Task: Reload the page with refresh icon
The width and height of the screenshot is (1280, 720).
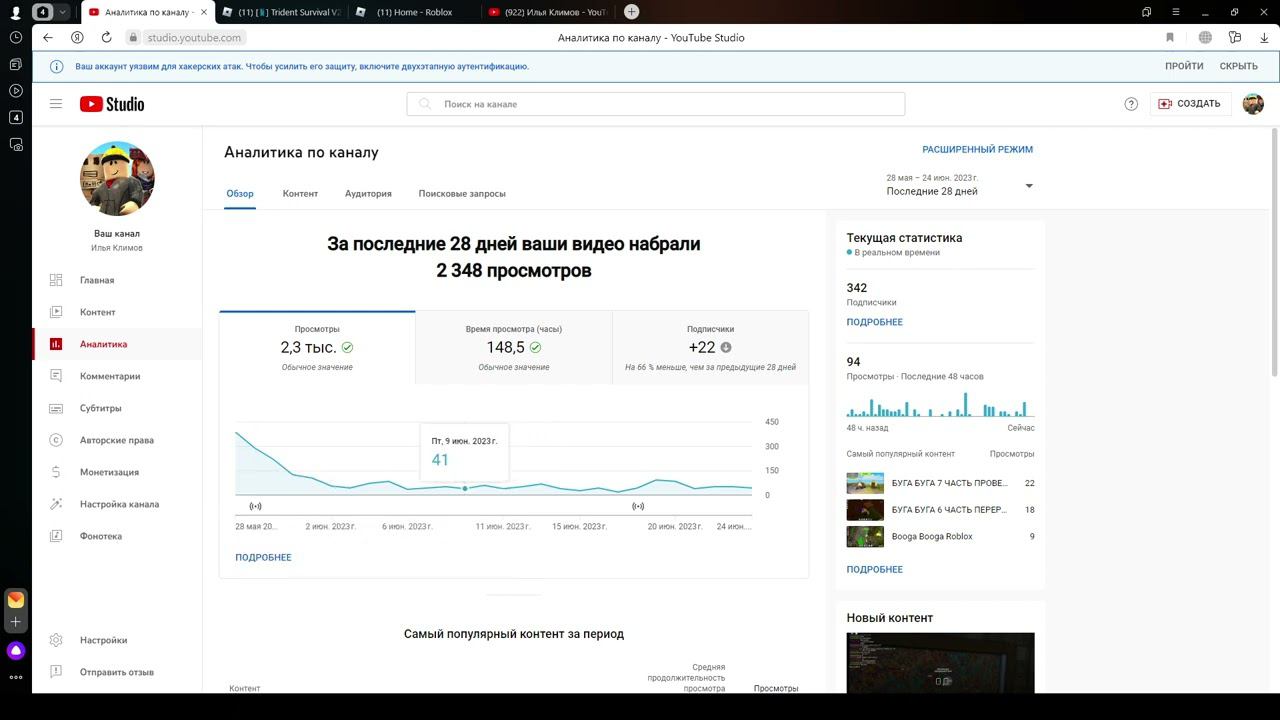Action: click(106, 37)
